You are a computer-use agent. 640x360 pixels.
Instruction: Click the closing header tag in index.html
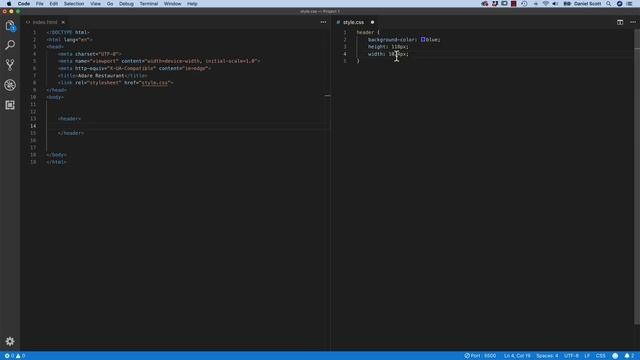tap(71, 133)
